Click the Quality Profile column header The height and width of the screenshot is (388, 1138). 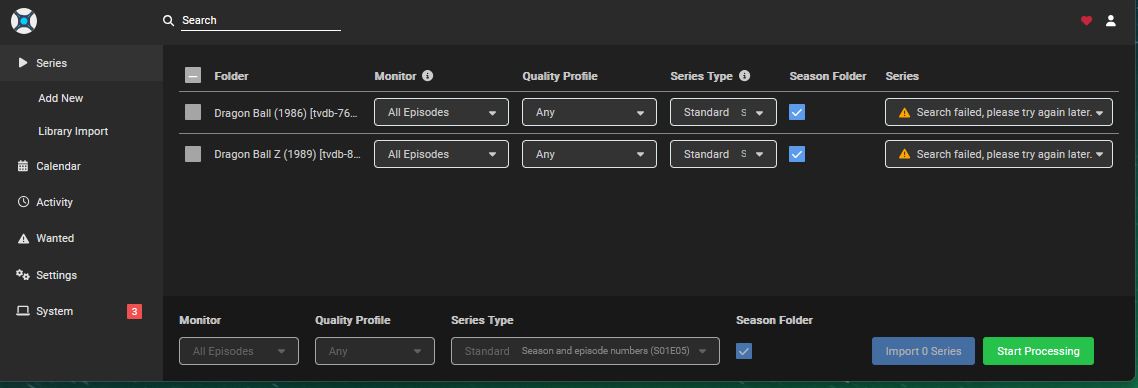[560, 76]
